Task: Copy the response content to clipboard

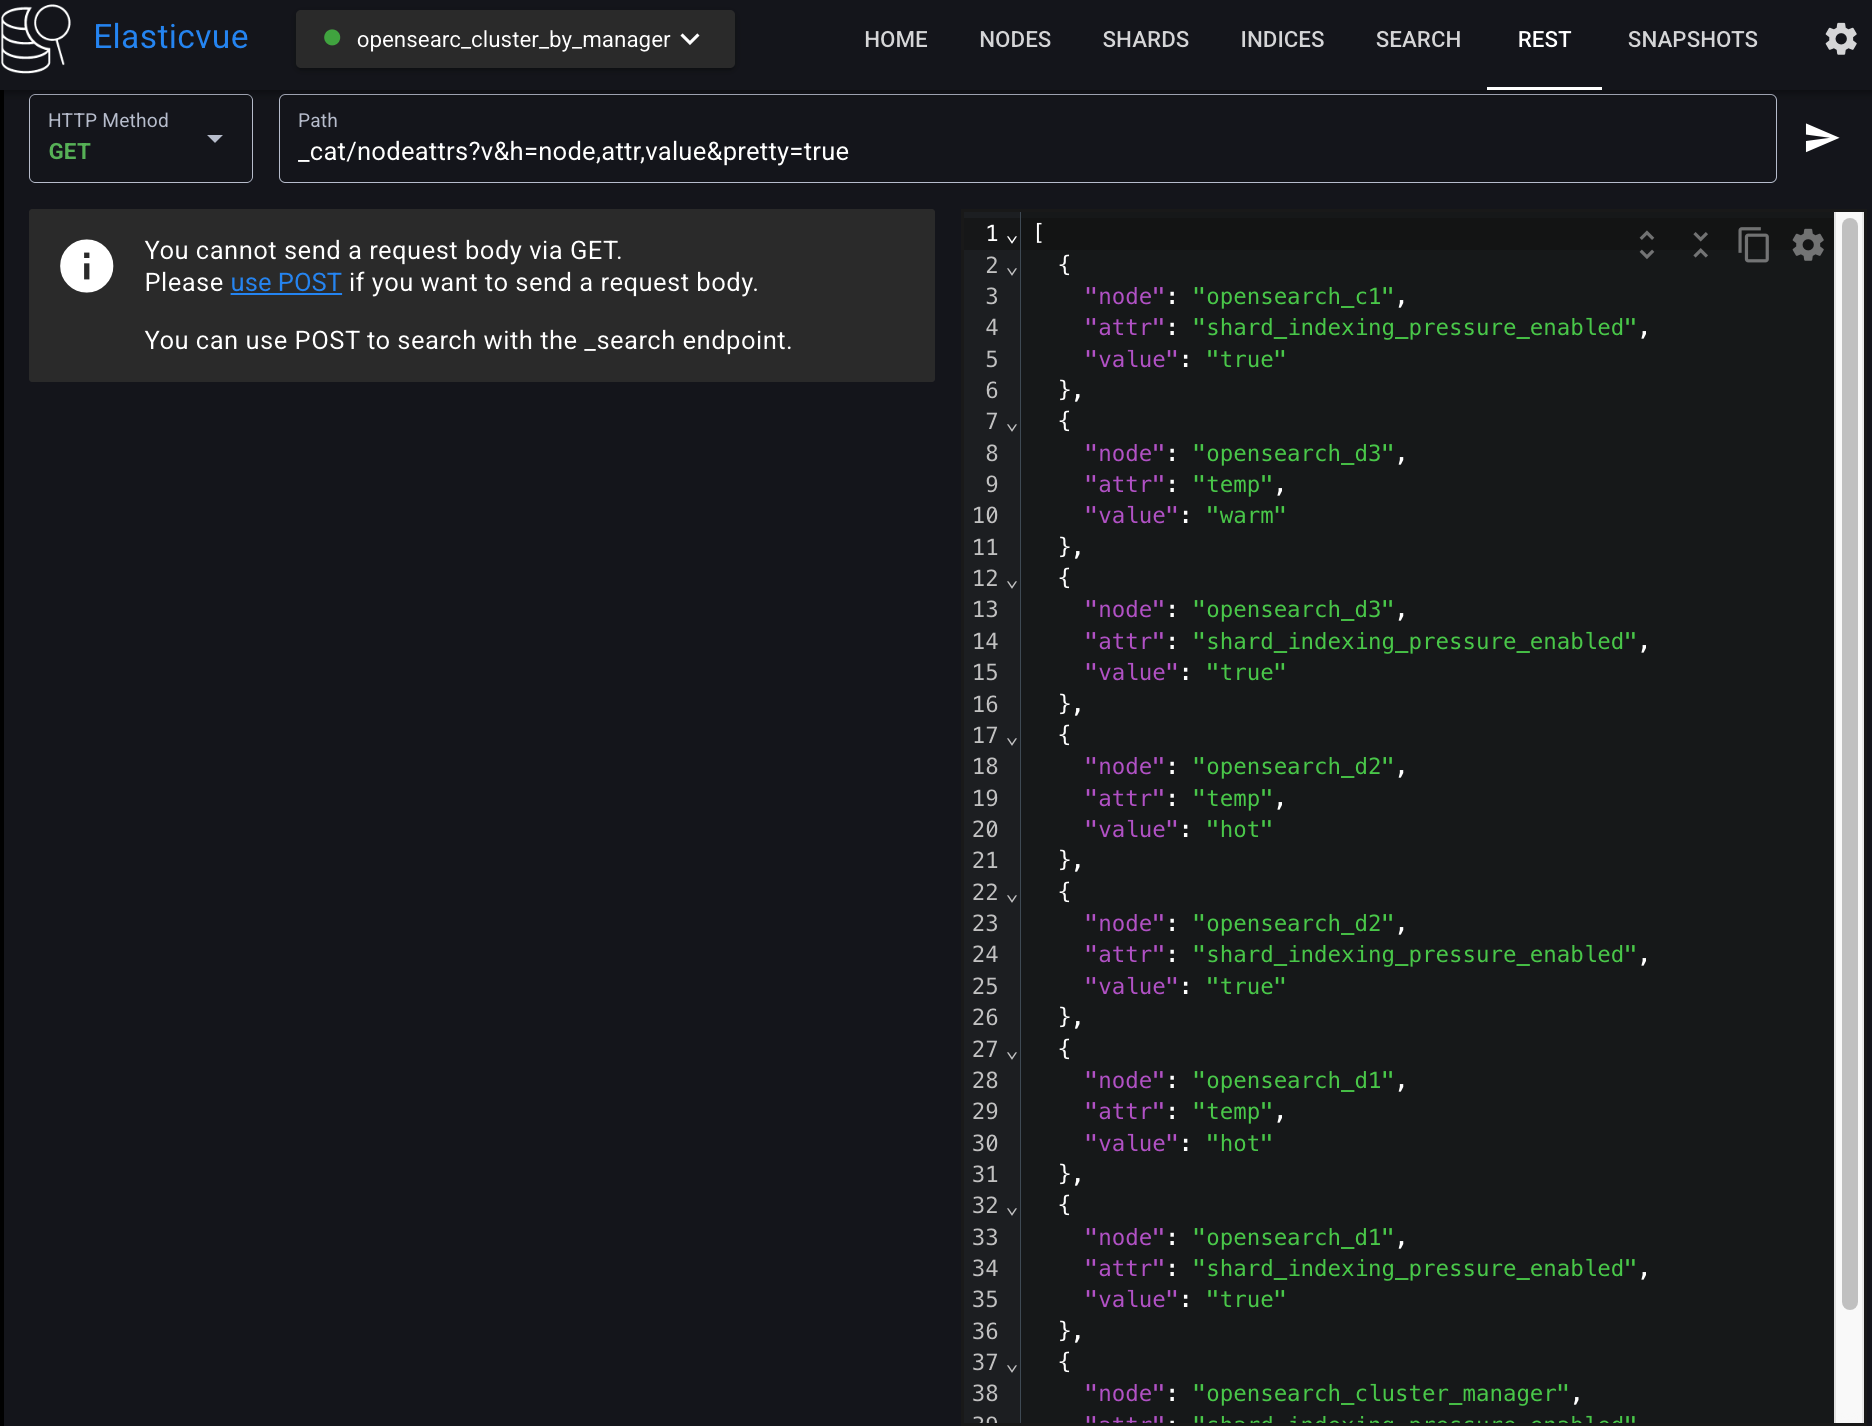Action: coord(1754,245)
